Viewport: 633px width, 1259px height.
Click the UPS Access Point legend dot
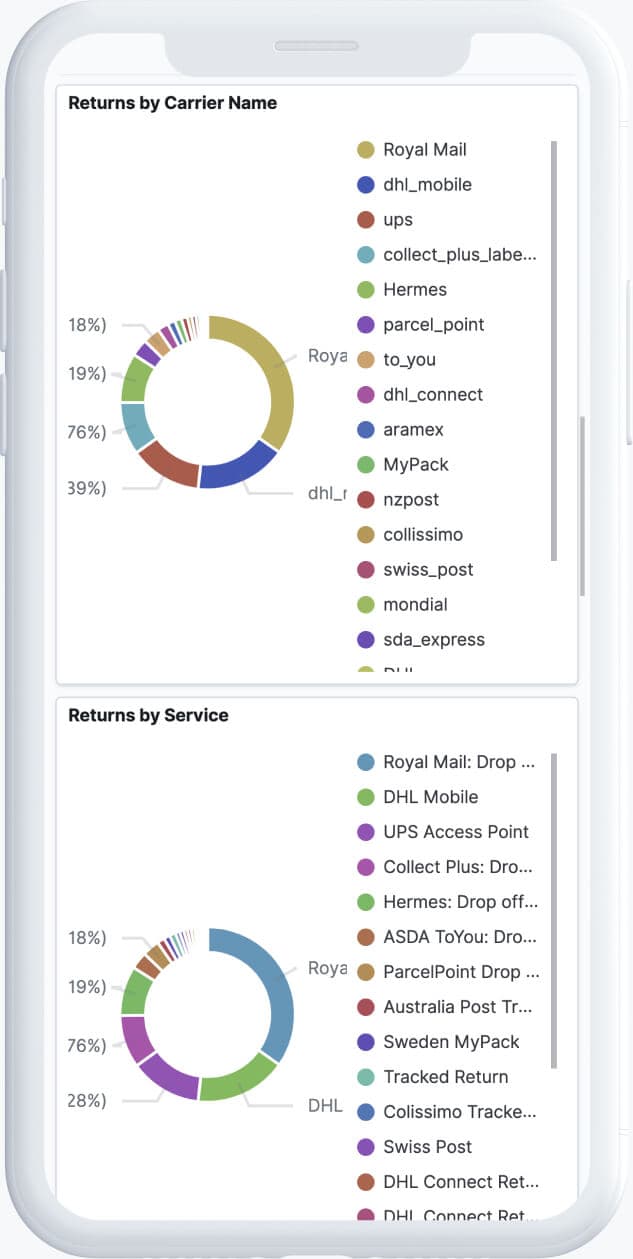point(368,832)
